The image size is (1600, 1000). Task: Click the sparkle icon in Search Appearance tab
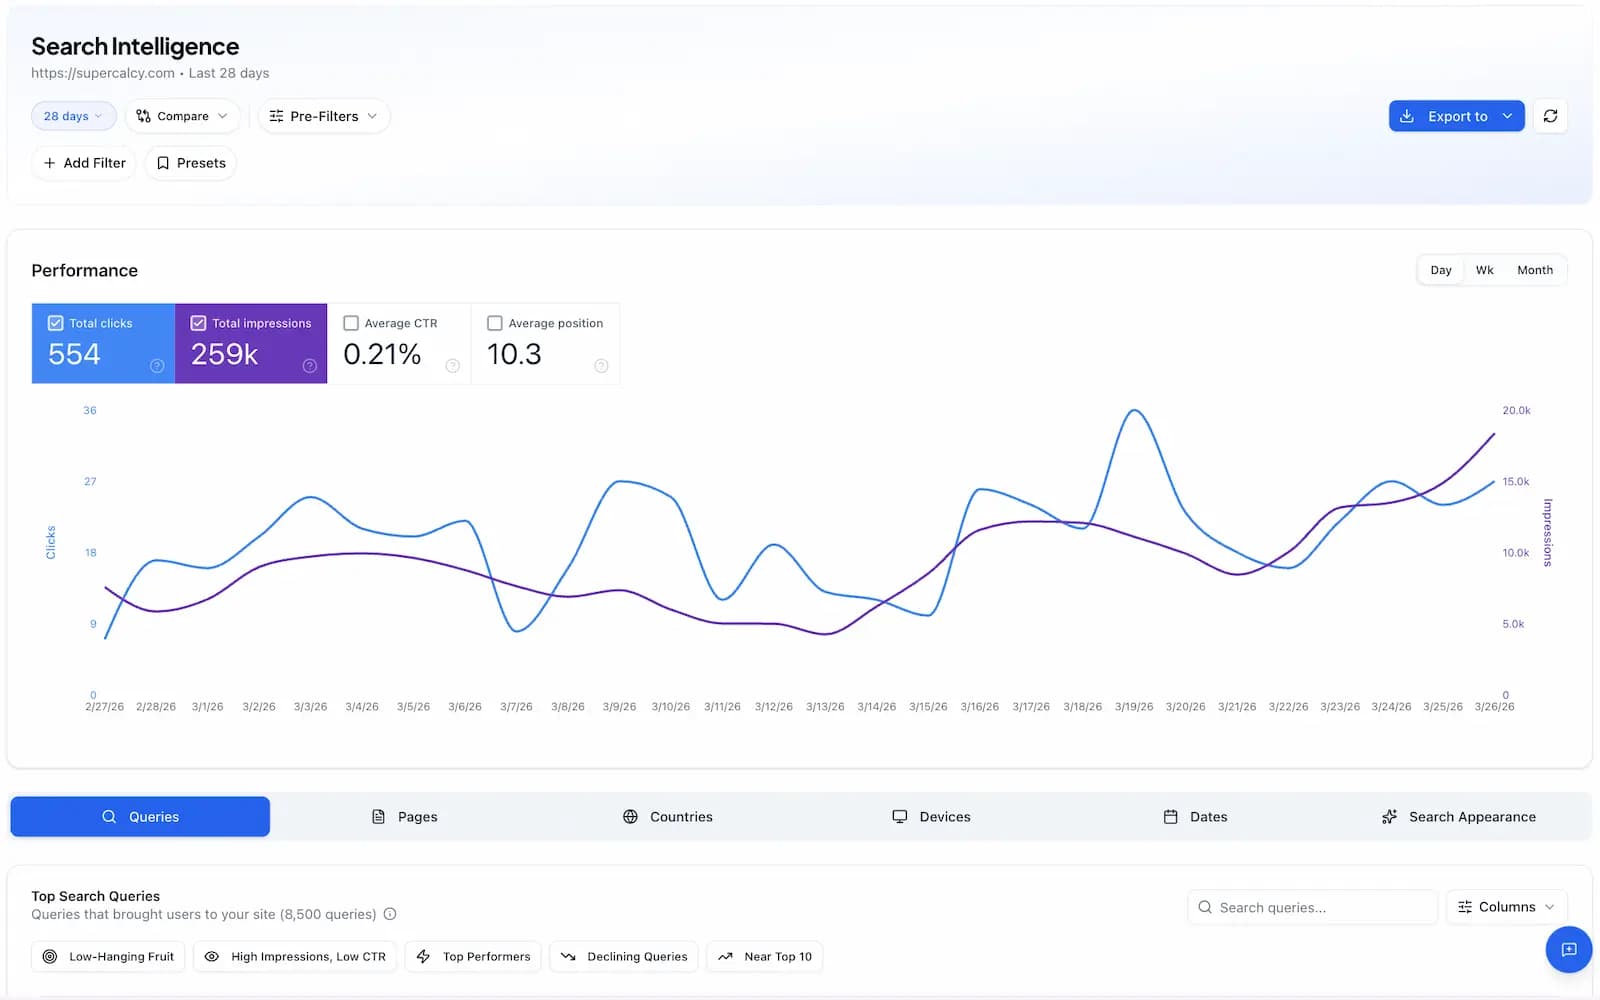tap(1389, 817)
